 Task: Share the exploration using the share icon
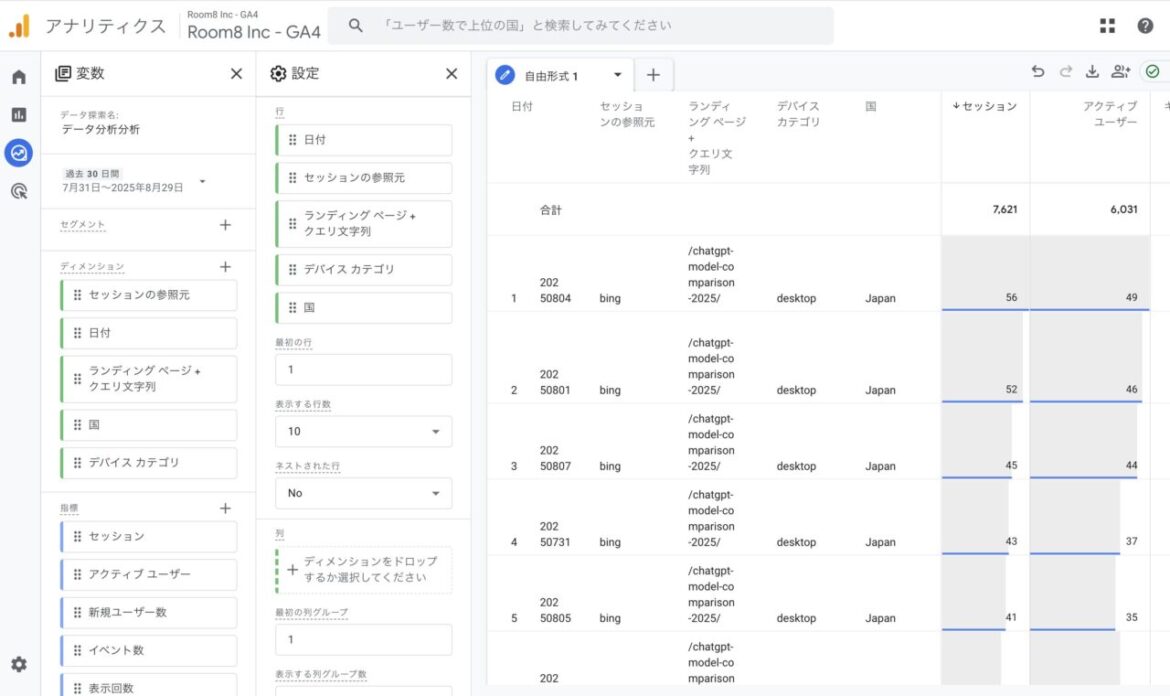(1119, 72)
